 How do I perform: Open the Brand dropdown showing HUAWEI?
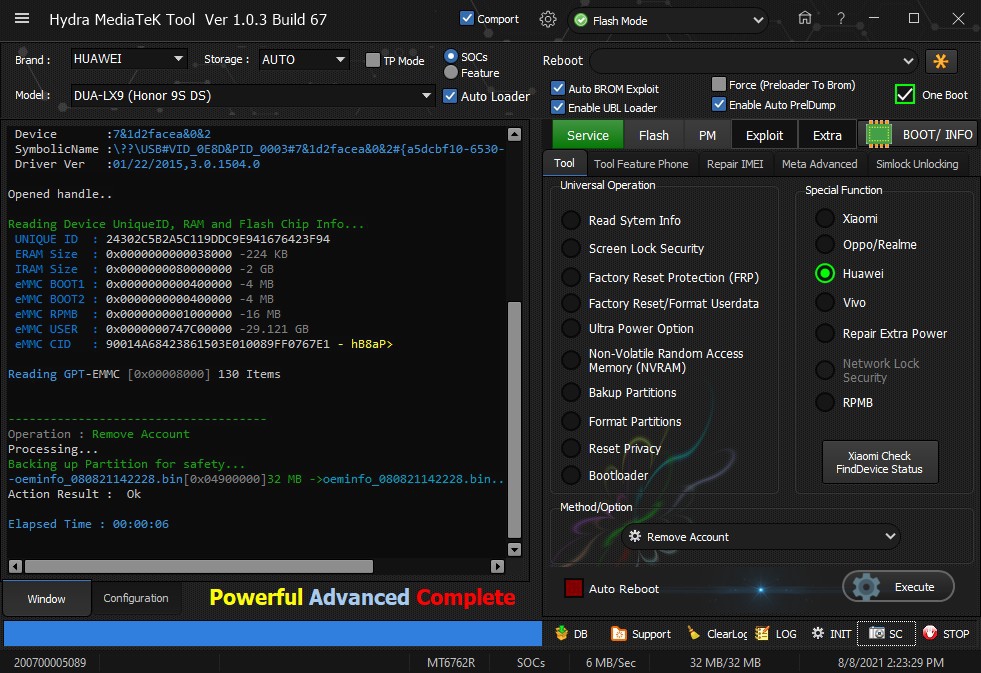coord(128,59)
